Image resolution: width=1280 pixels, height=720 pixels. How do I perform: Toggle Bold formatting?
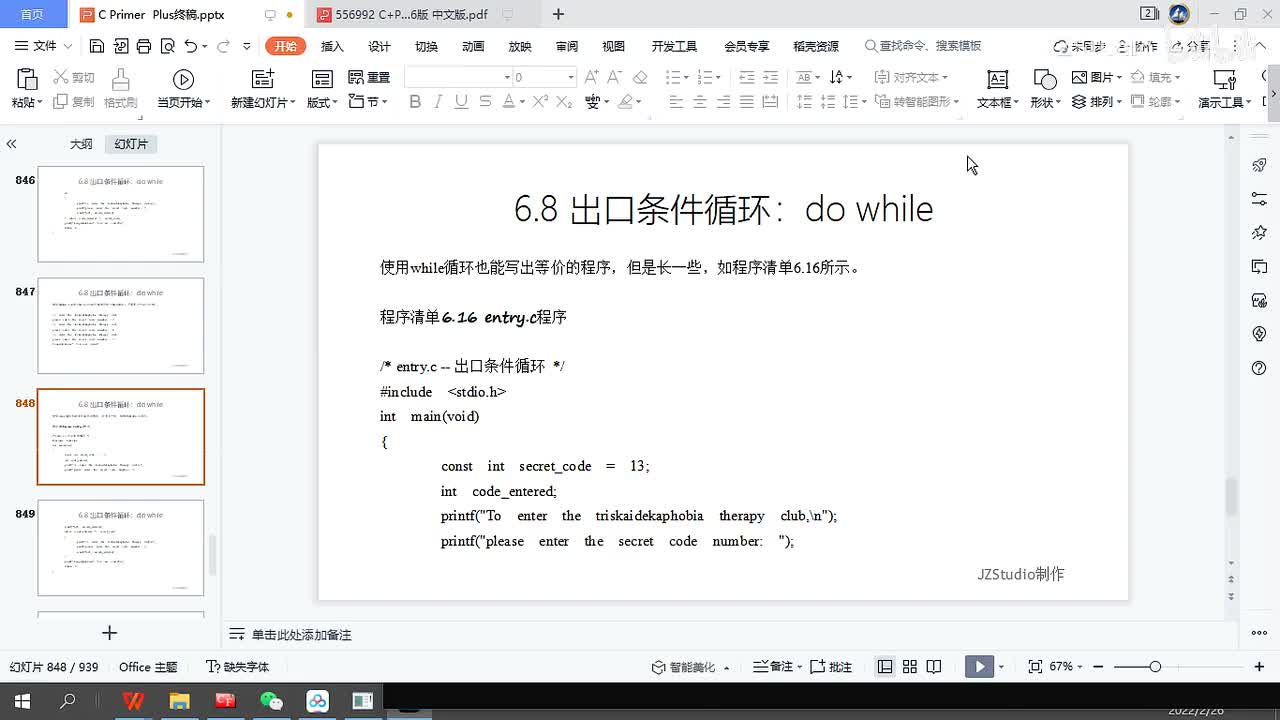point(415,102)
